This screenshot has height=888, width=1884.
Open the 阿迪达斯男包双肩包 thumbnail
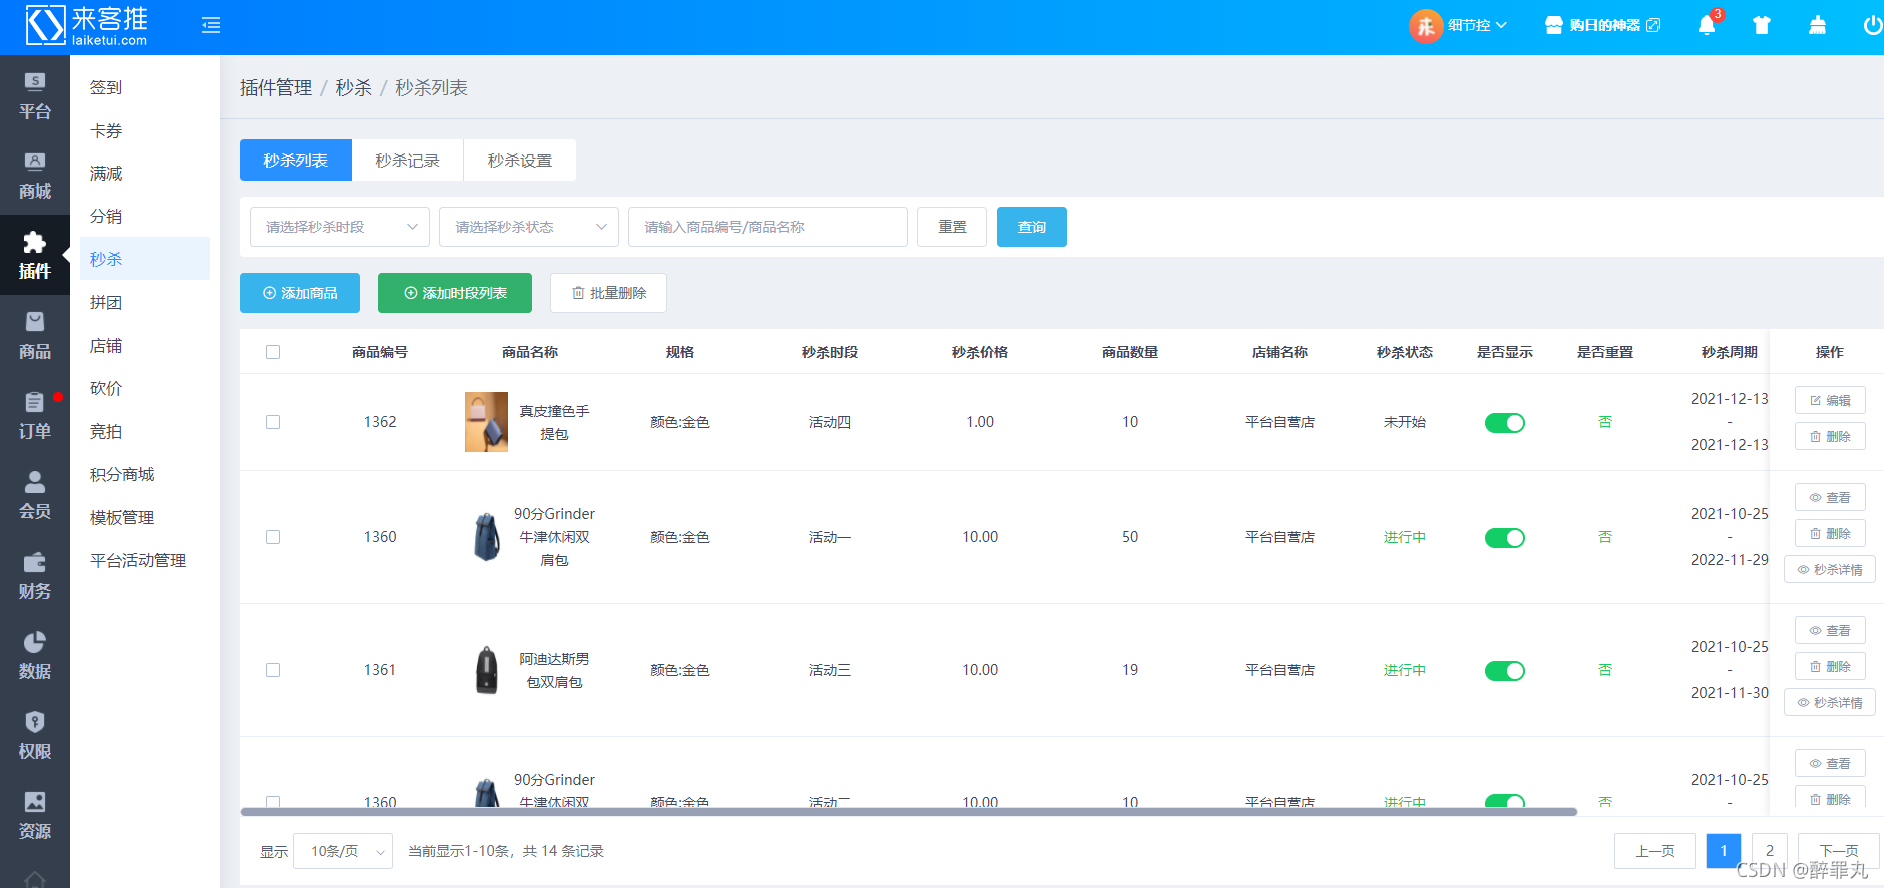(x=486, y=670)
